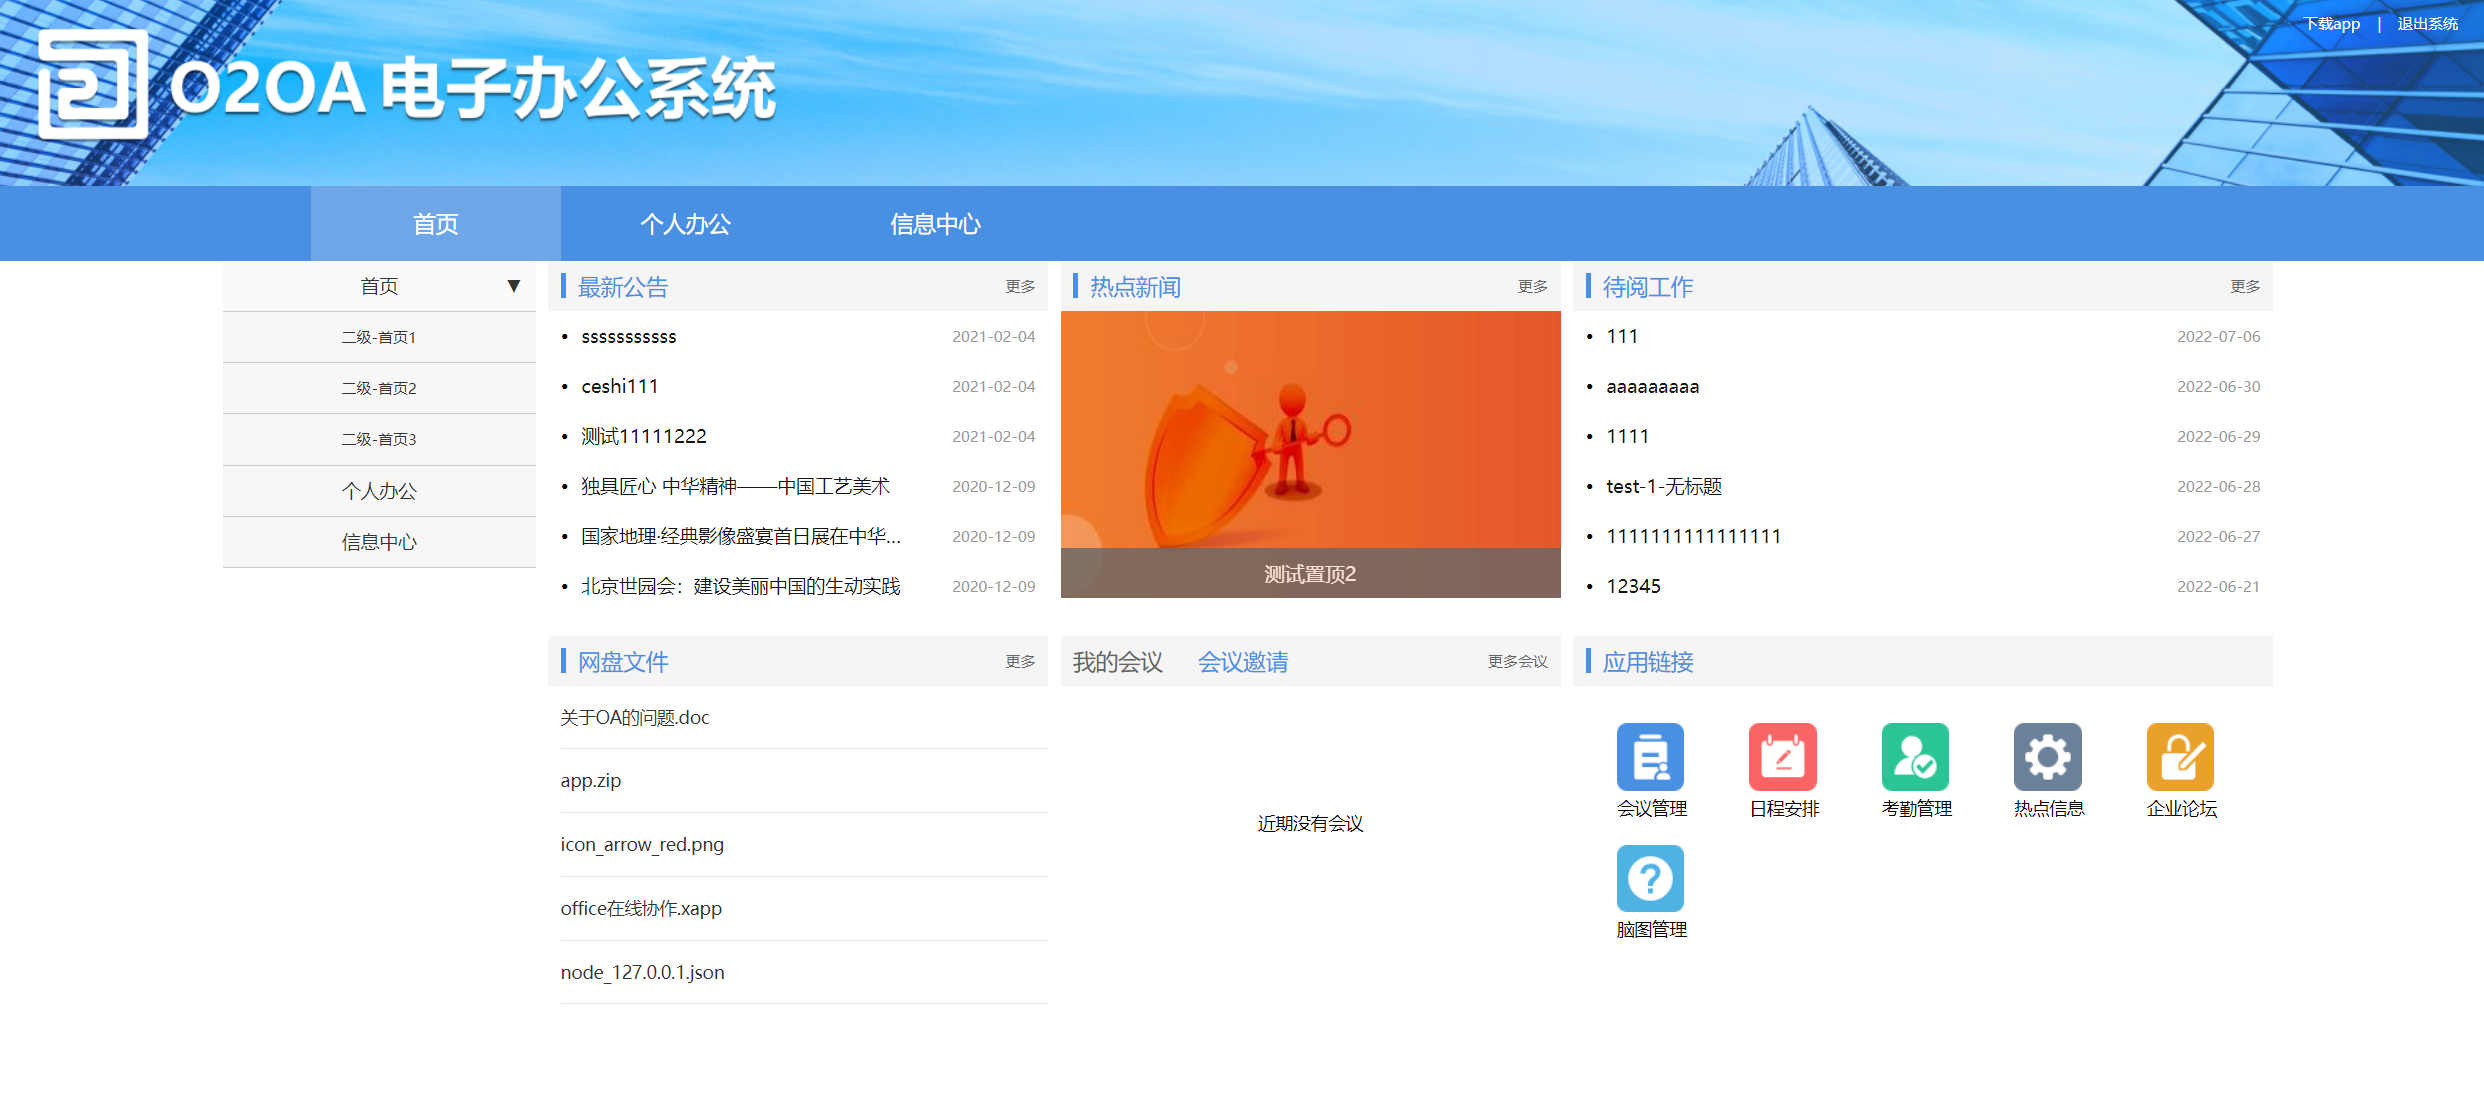2484x1101 pixels.
Task: Switch to 信息中心 top navigation tab
Action: click(935, 224)
